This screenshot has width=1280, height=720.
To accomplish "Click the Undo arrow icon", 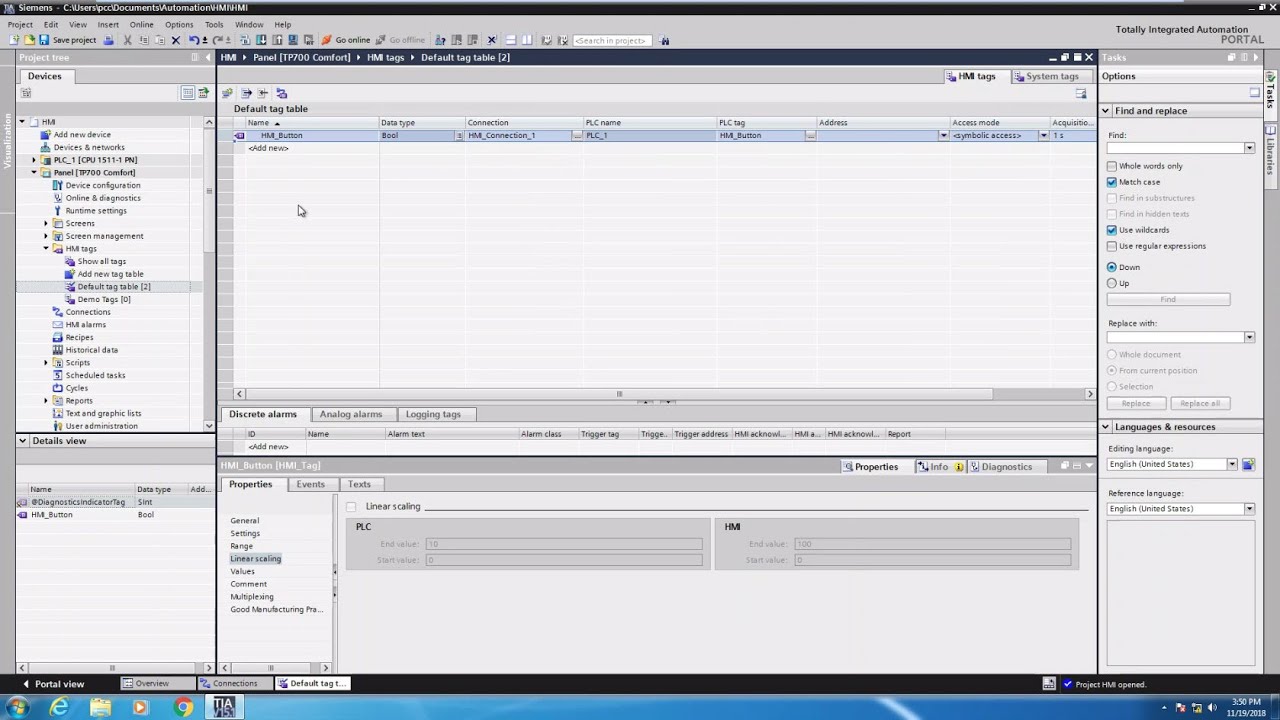I will (x=194, y=40).
